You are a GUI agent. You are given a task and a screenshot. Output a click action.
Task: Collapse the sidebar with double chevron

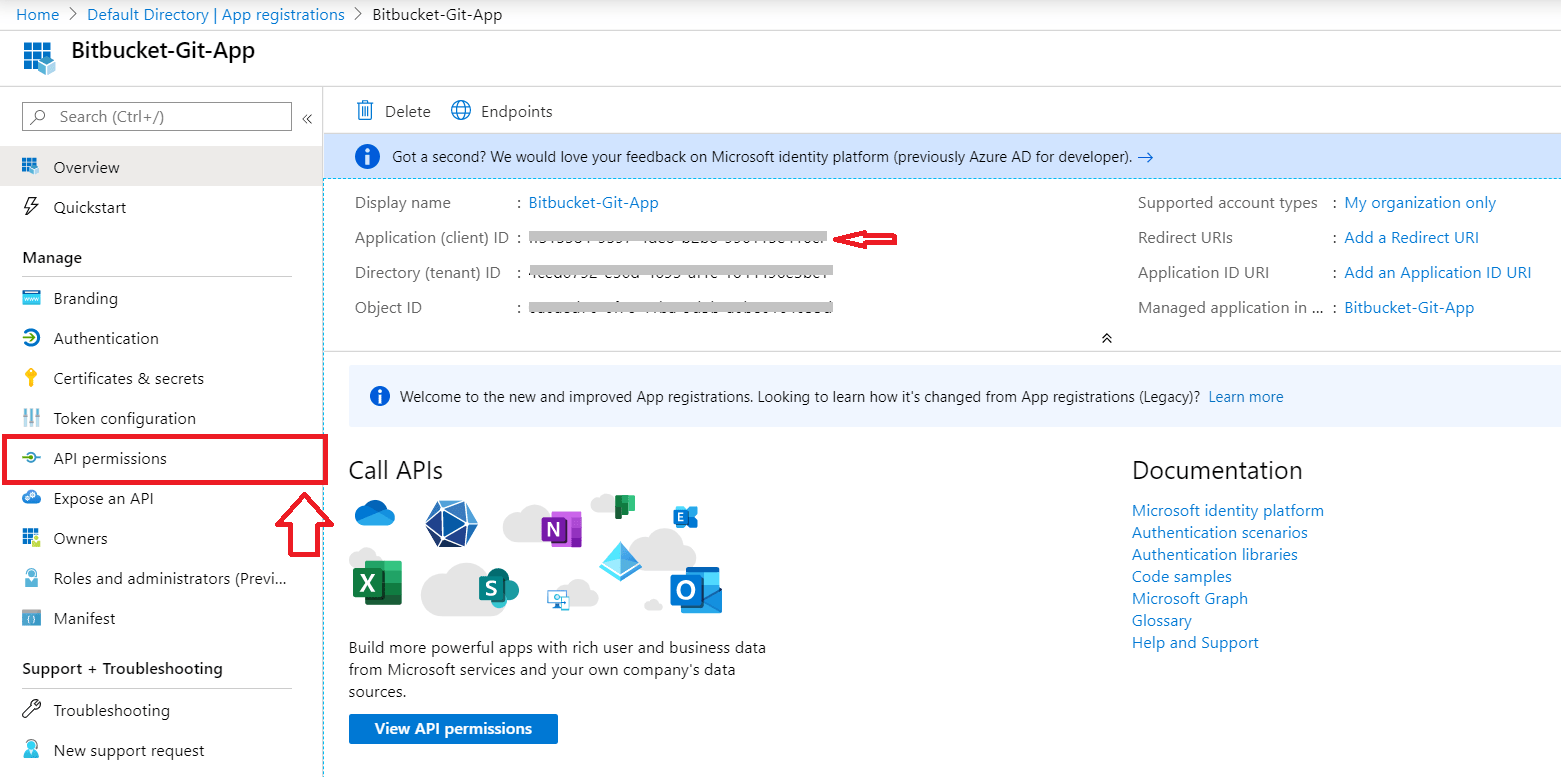307,118
